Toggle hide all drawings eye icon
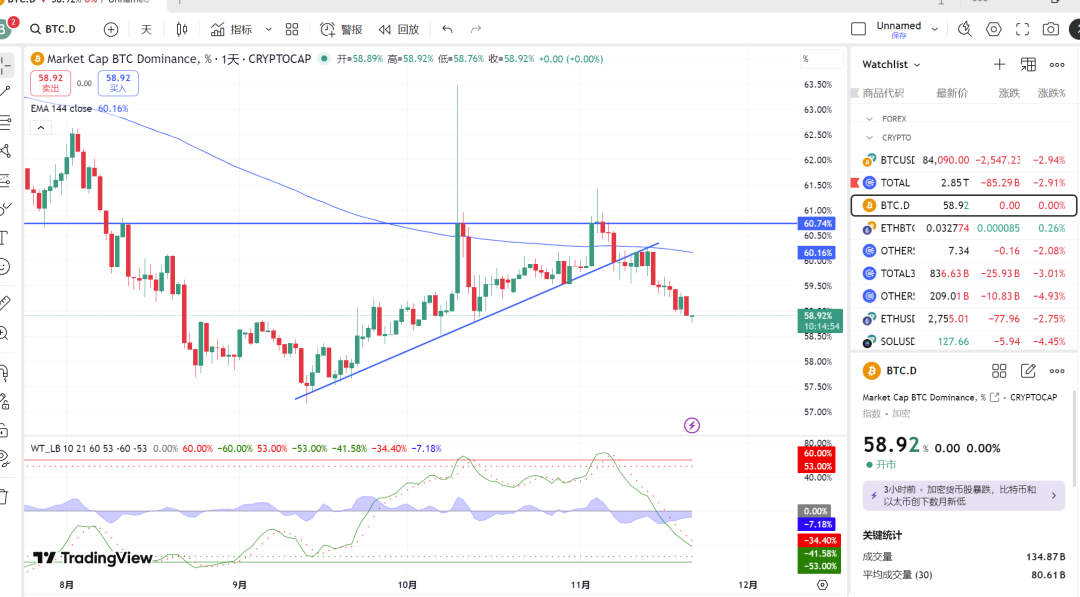 5,459
